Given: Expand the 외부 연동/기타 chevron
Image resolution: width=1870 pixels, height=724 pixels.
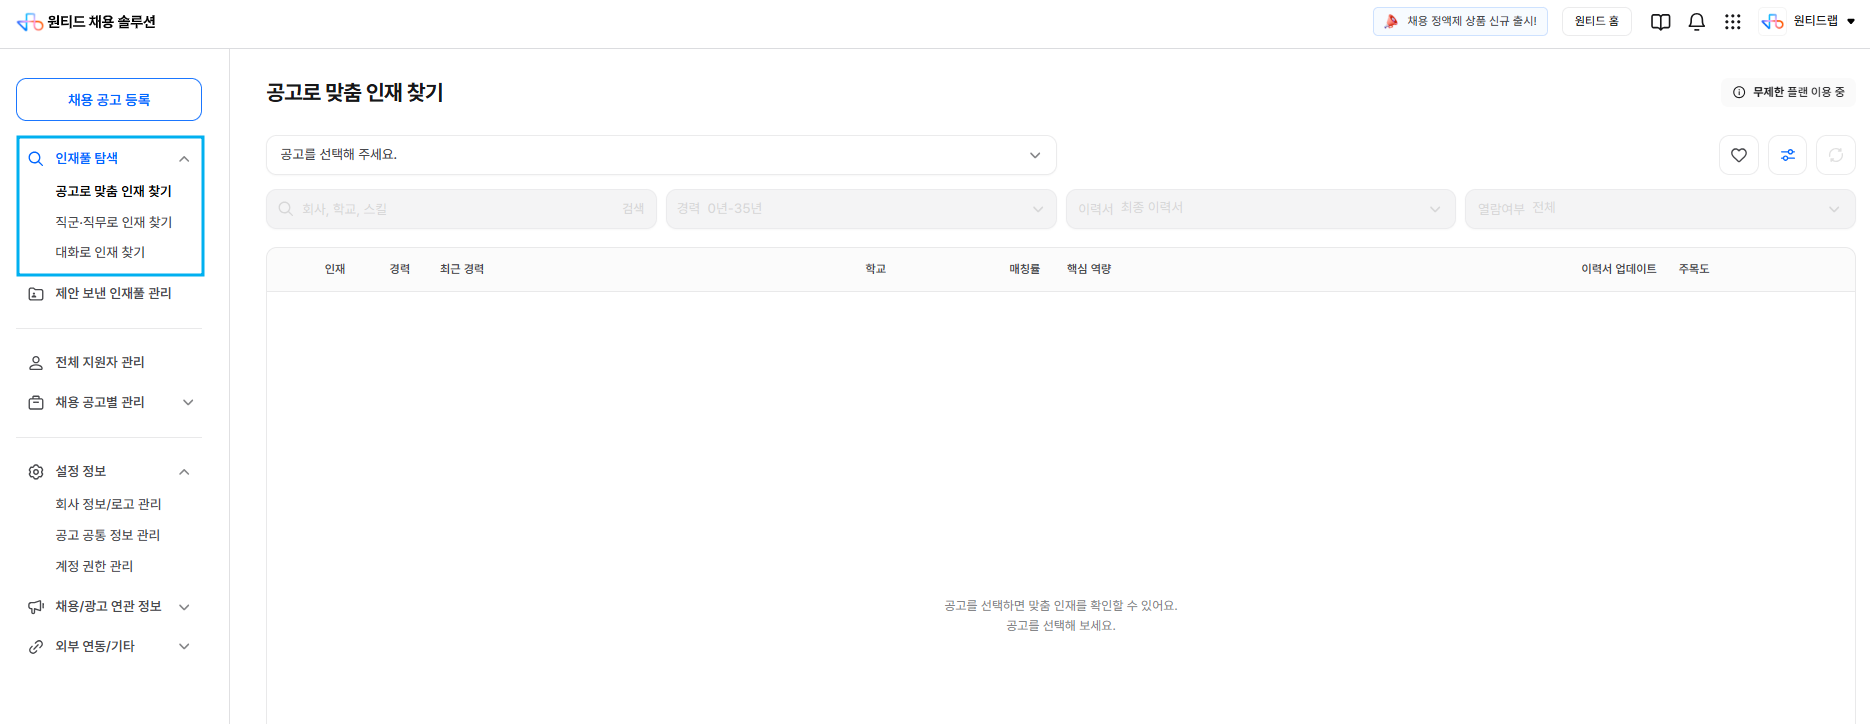Looking at the screenshot, I should coord(184,647).
